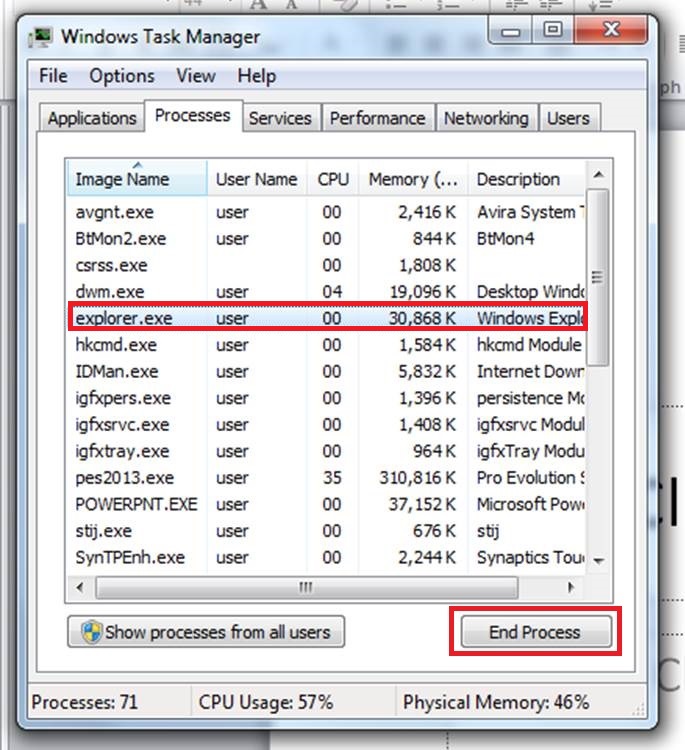Click the Avira System description cell
The image size is (685, 750).
(x=530, y=212)
